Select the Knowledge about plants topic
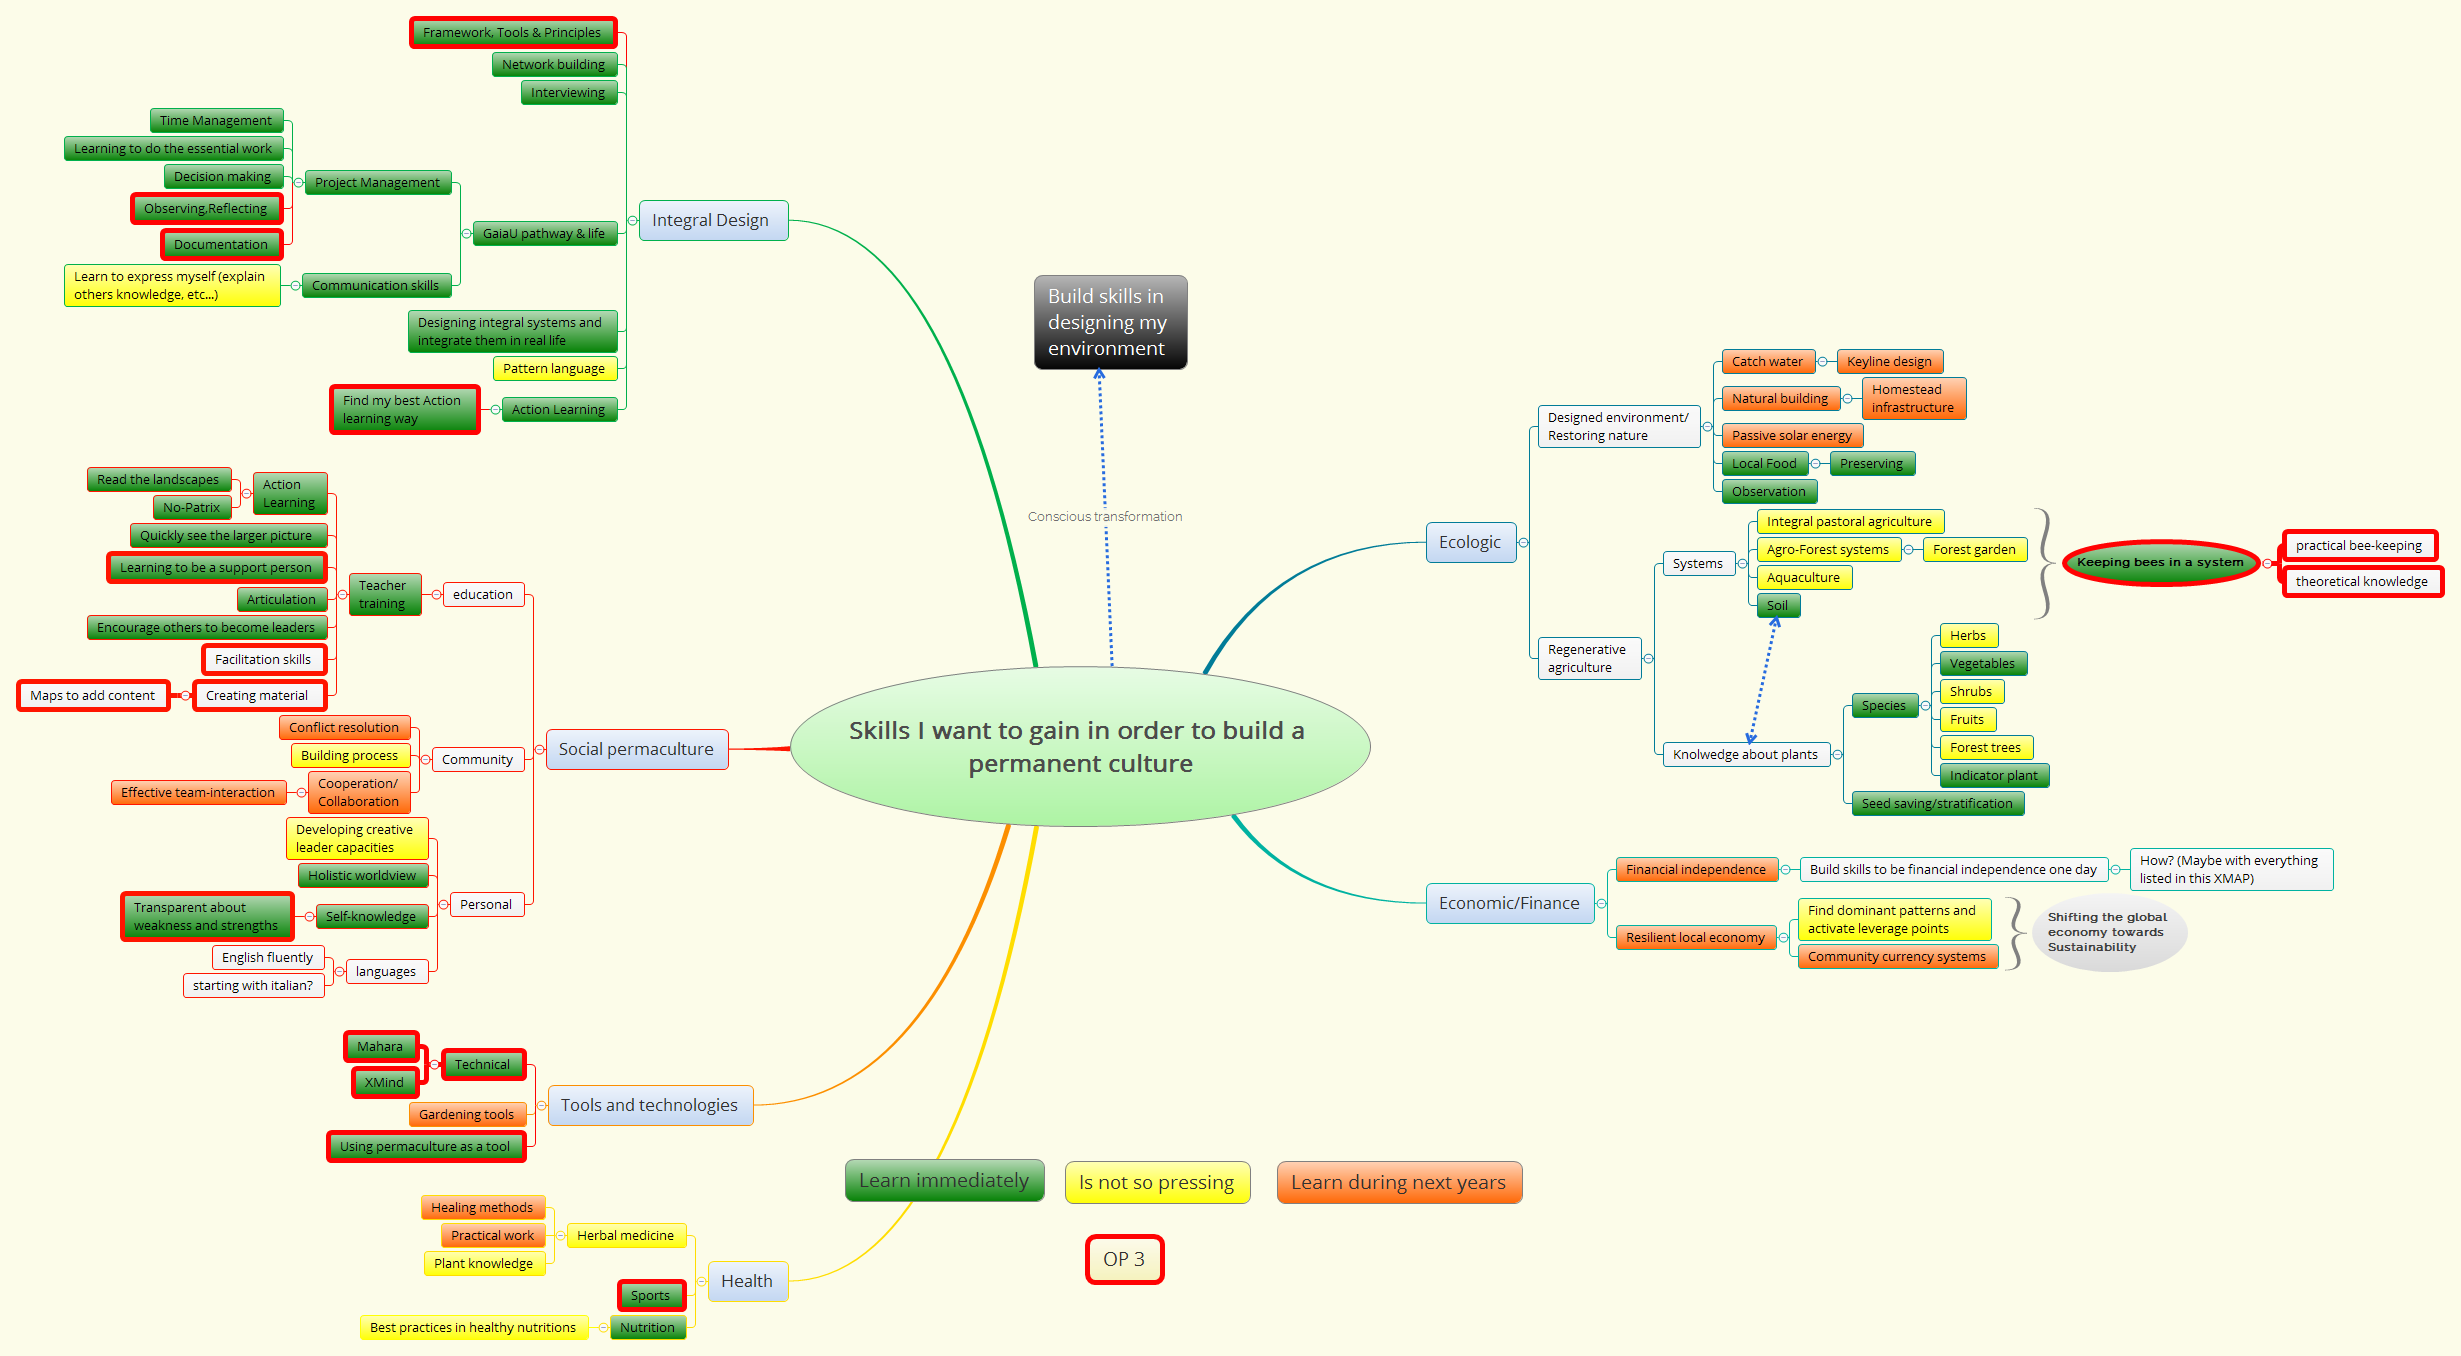 click(x=1745, y=755)
